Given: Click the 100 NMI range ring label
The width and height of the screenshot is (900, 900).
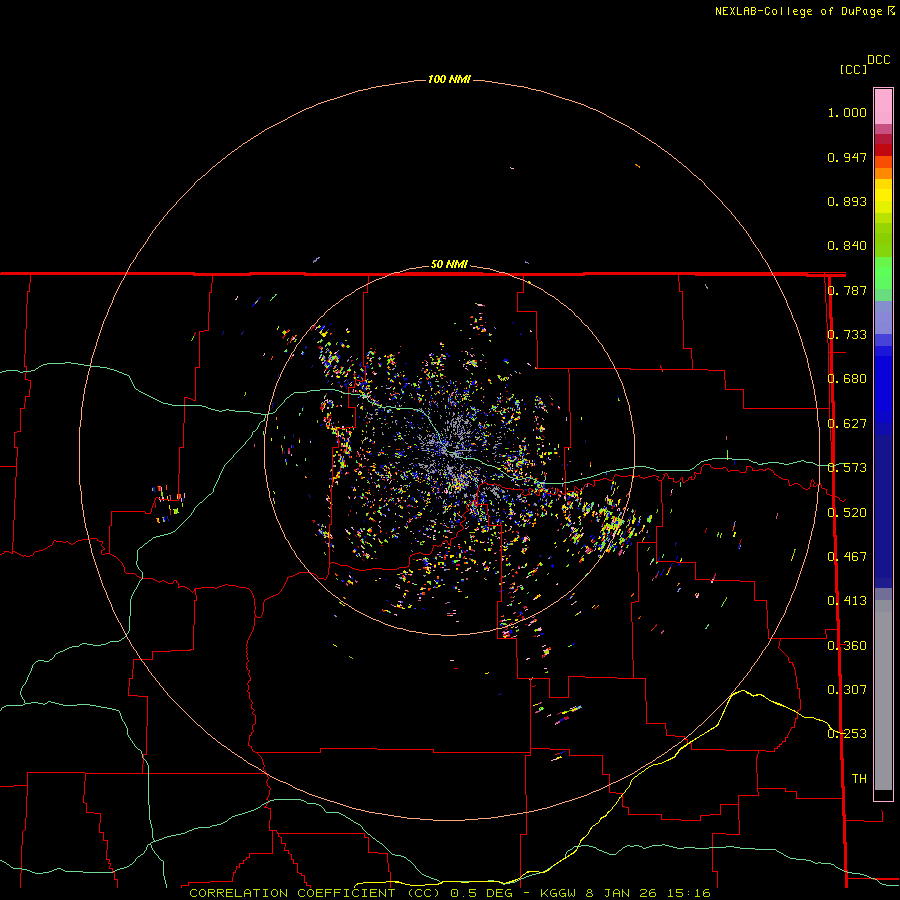Looking at the screenshot, I should click(449, 79).
